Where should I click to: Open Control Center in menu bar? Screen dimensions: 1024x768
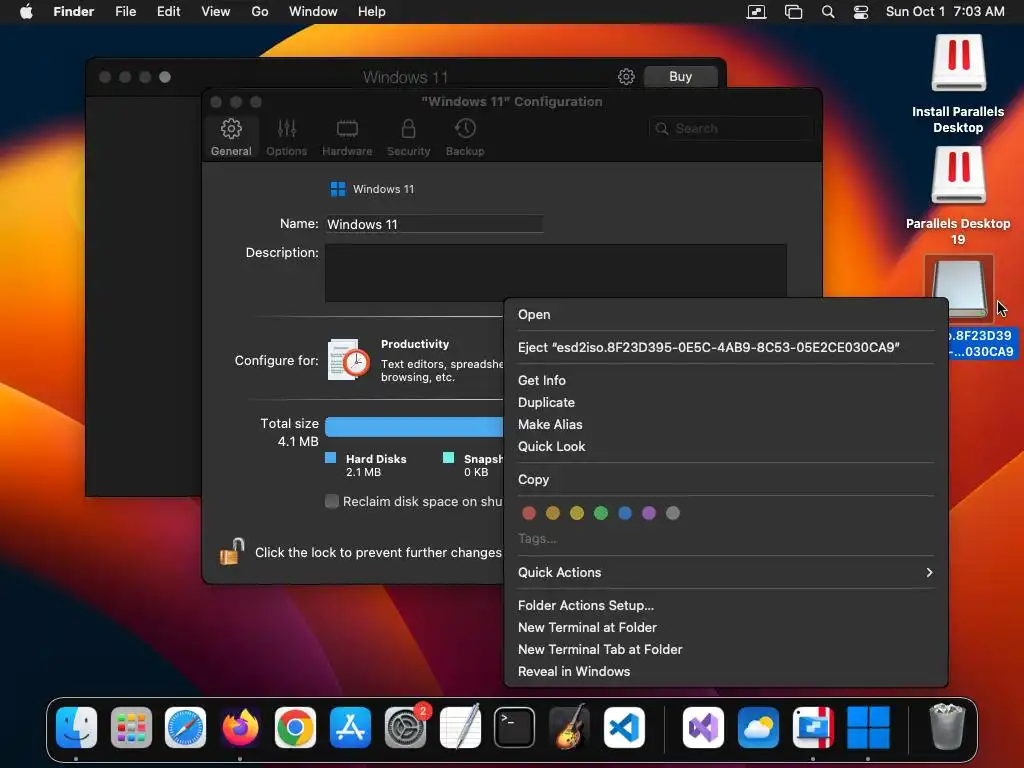pyautogui.click(x=861, y=12)
